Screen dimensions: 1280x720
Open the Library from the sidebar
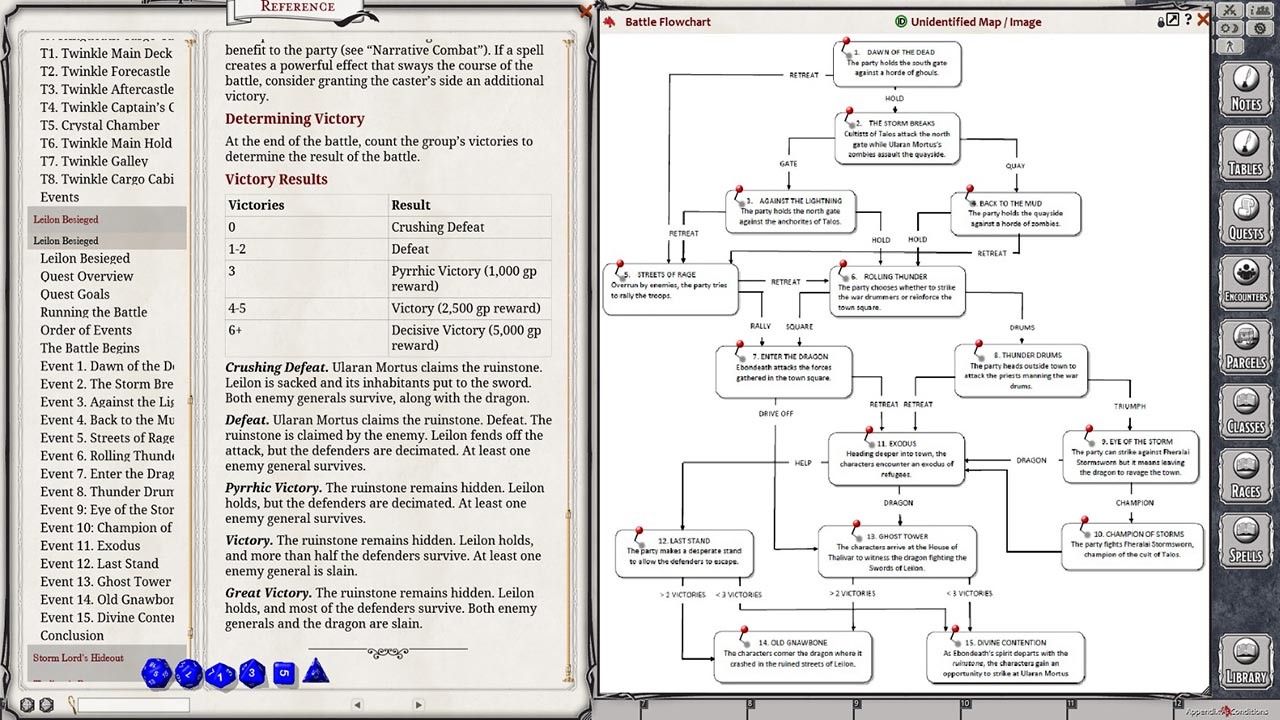[x=1245, y=662]
